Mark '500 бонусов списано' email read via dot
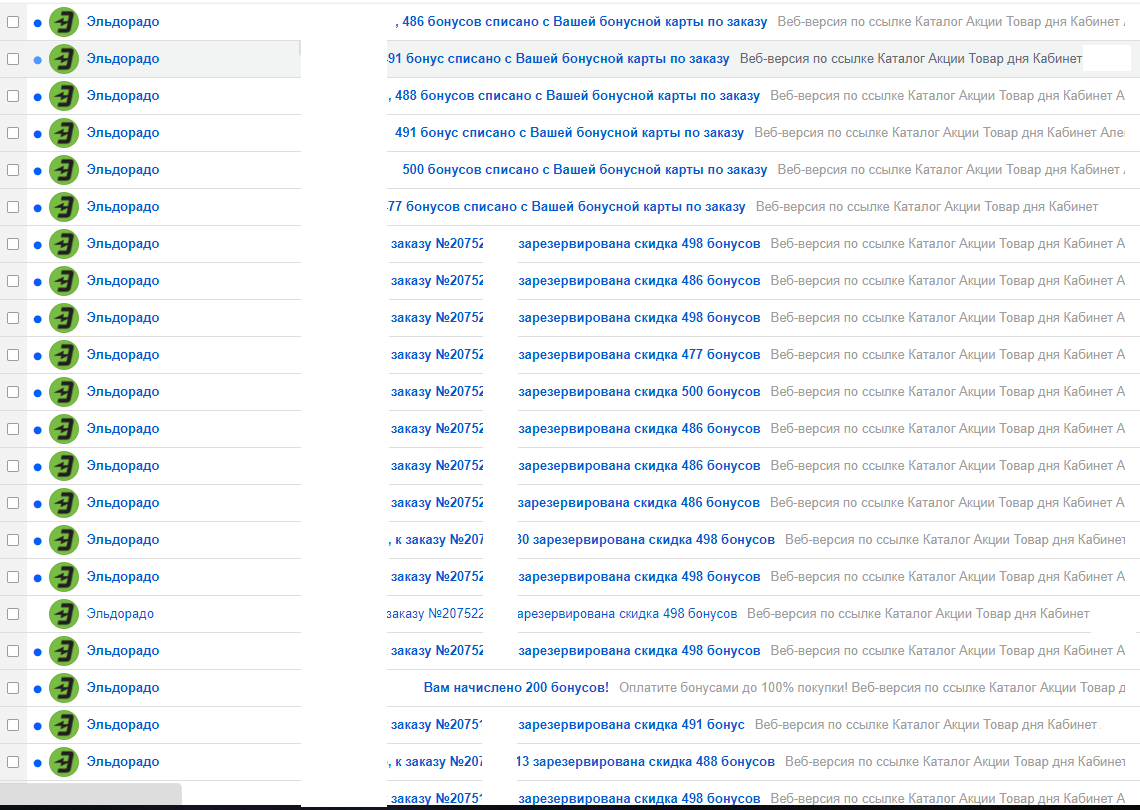Screen dimensions: 1140x810 (38, 171)
